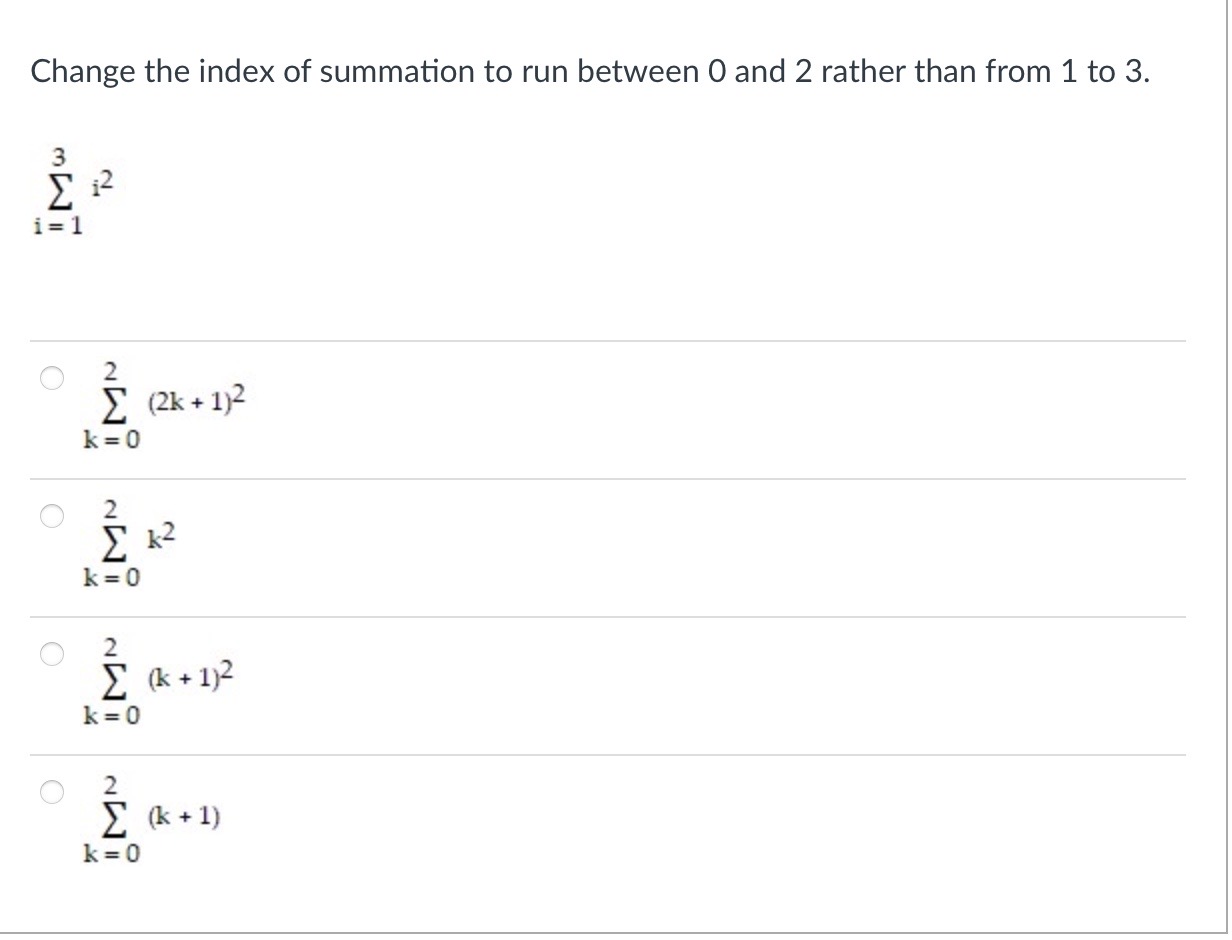Click the k=0 lower limit under last answer
This screenshot has height=940, width=1232.
coord(112,854)
